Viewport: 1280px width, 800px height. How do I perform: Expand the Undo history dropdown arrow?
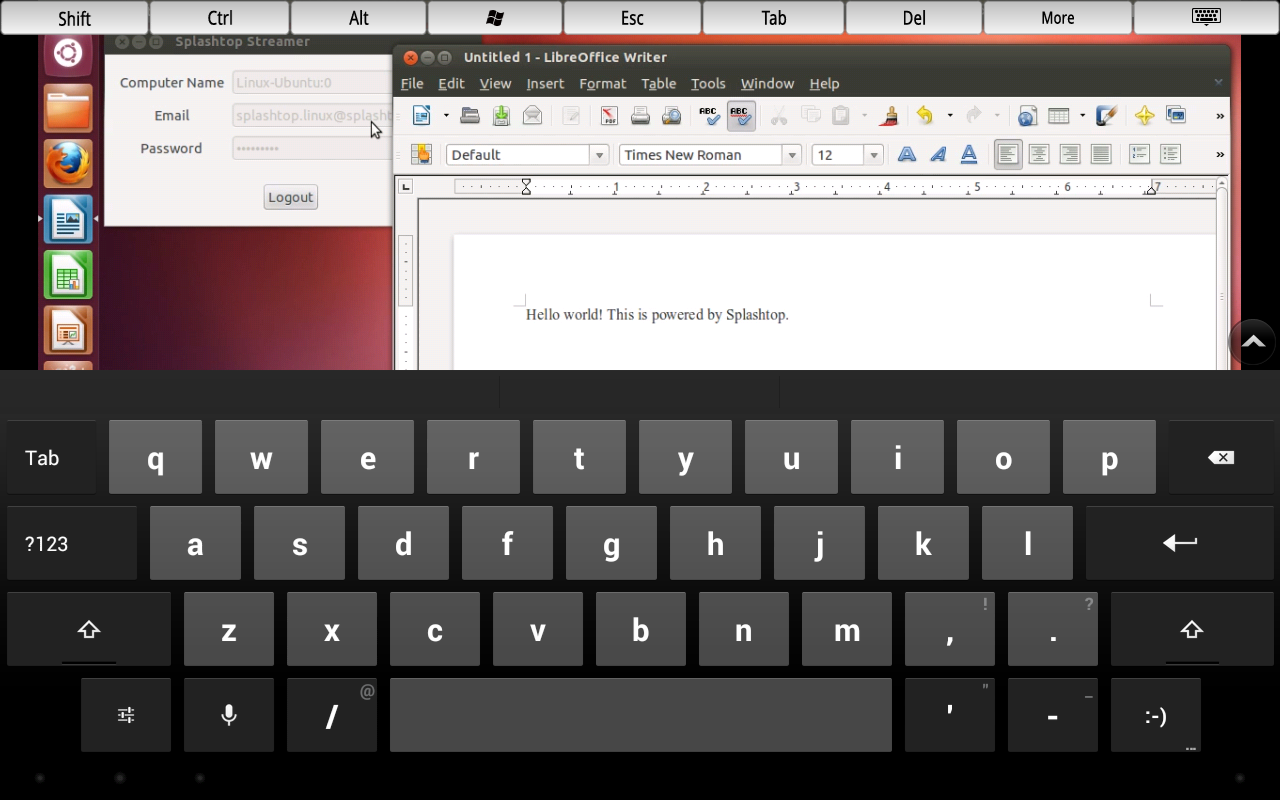pyautogui.click(x=949, y=116)
